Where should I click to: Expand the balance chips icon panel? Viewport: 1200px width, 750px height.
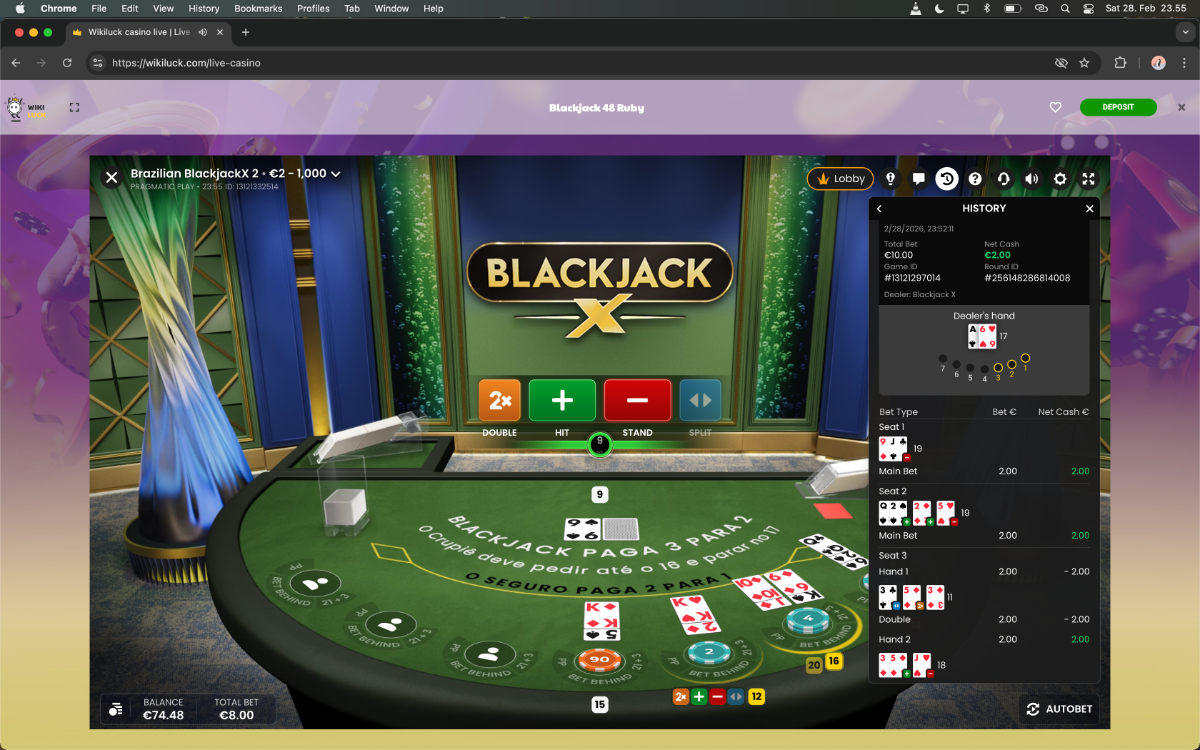pos(116,709)
